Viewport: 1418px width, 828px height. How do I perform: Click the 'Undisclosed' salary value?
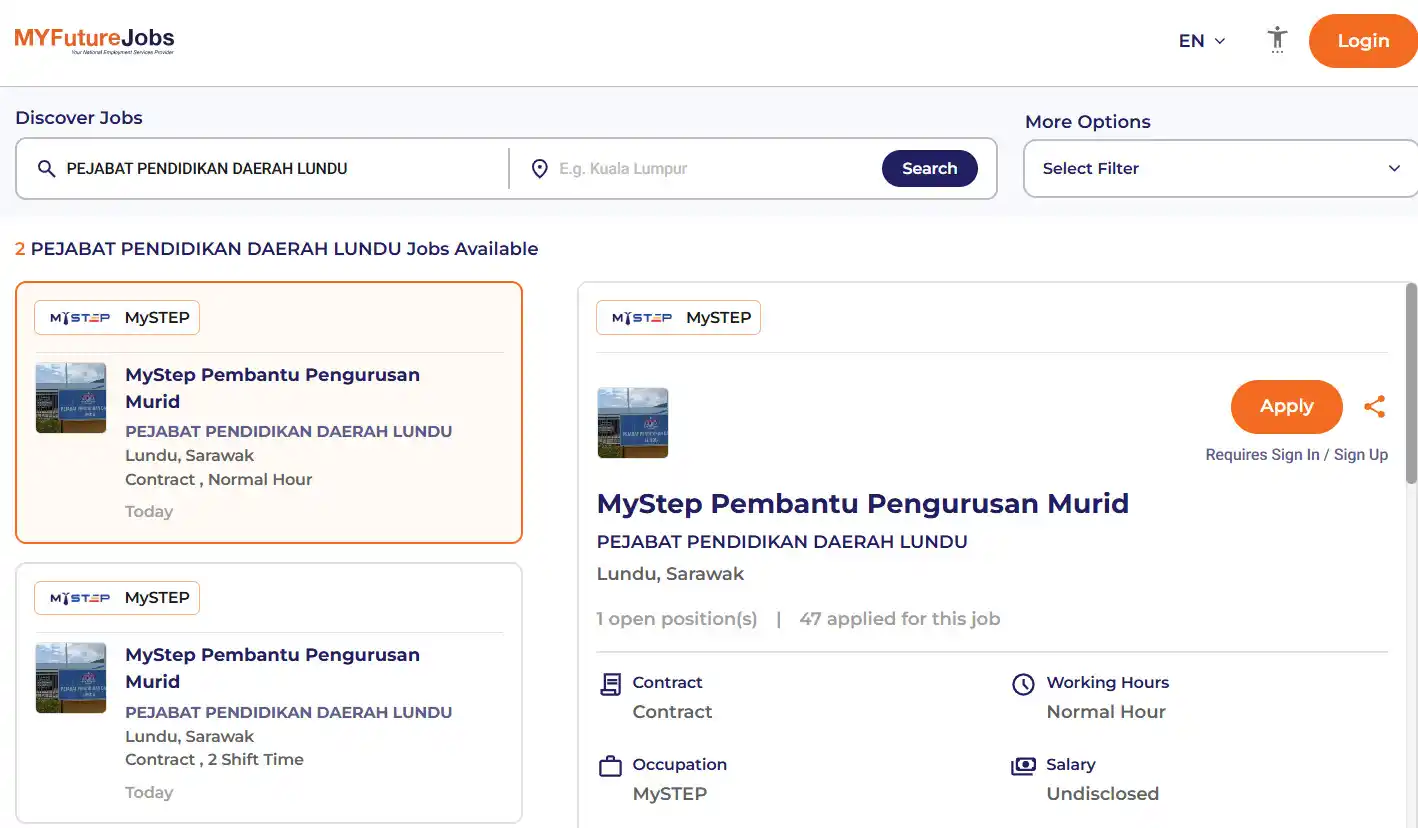point(1103,794)
